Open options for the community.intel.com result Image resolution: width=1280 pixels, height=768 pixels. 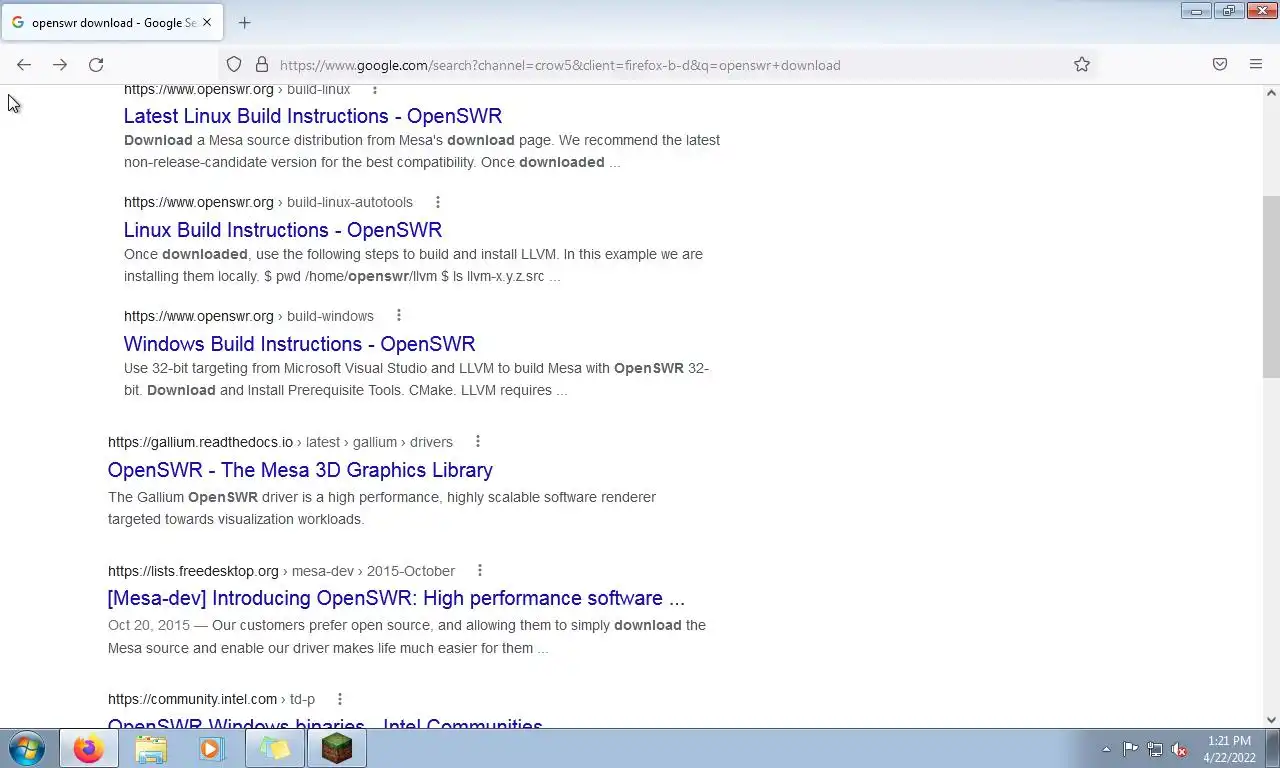point(339,699)
